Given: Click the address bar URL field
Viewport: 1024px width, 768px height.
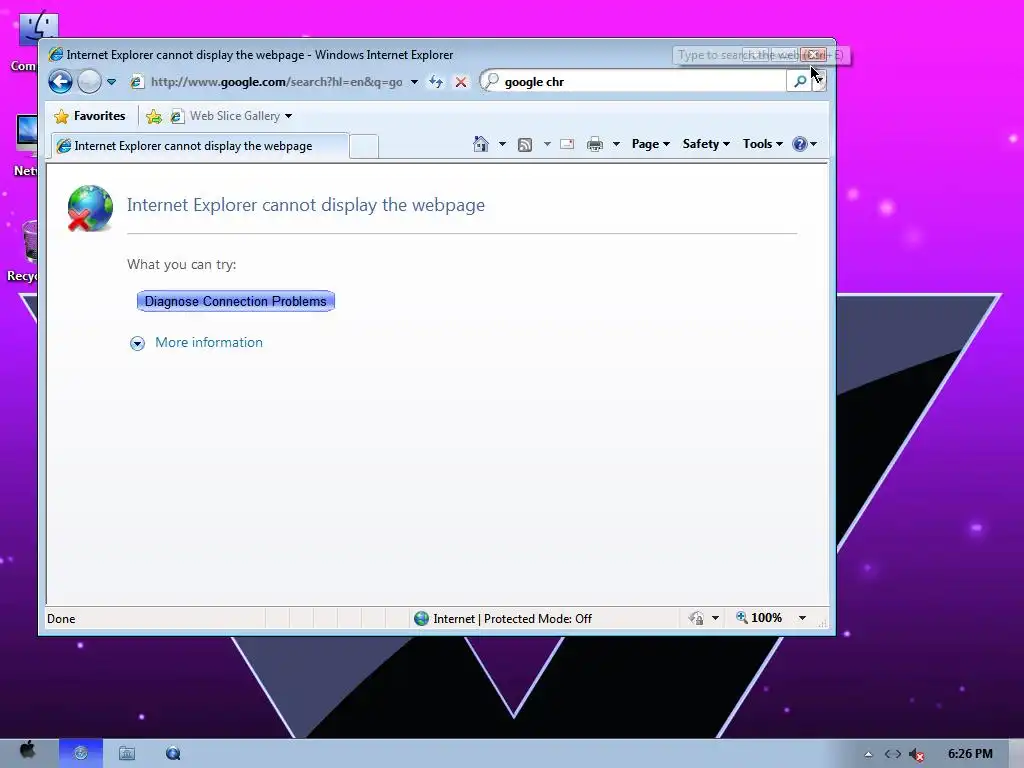Looking at the screenshot, I should pos(276,82).
